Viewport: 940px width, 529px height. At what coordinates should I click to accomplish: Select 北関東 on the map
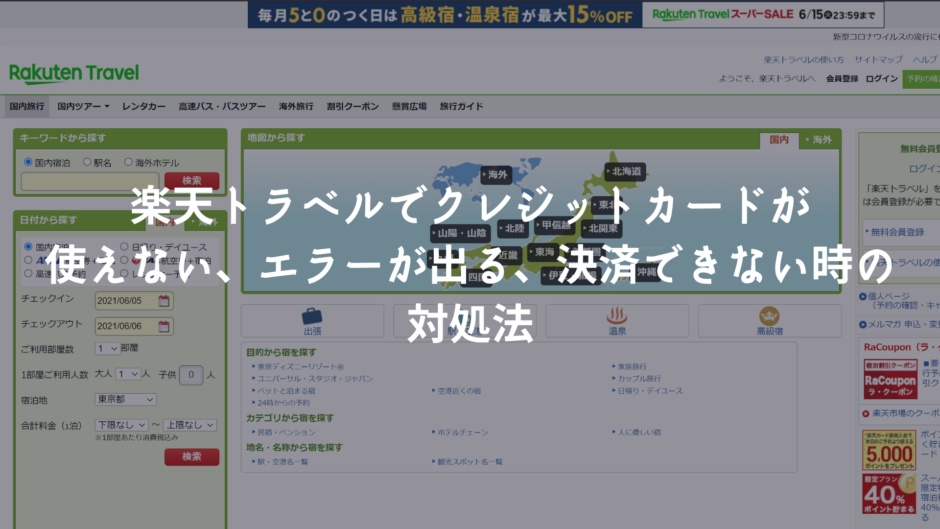click(602, 229)
